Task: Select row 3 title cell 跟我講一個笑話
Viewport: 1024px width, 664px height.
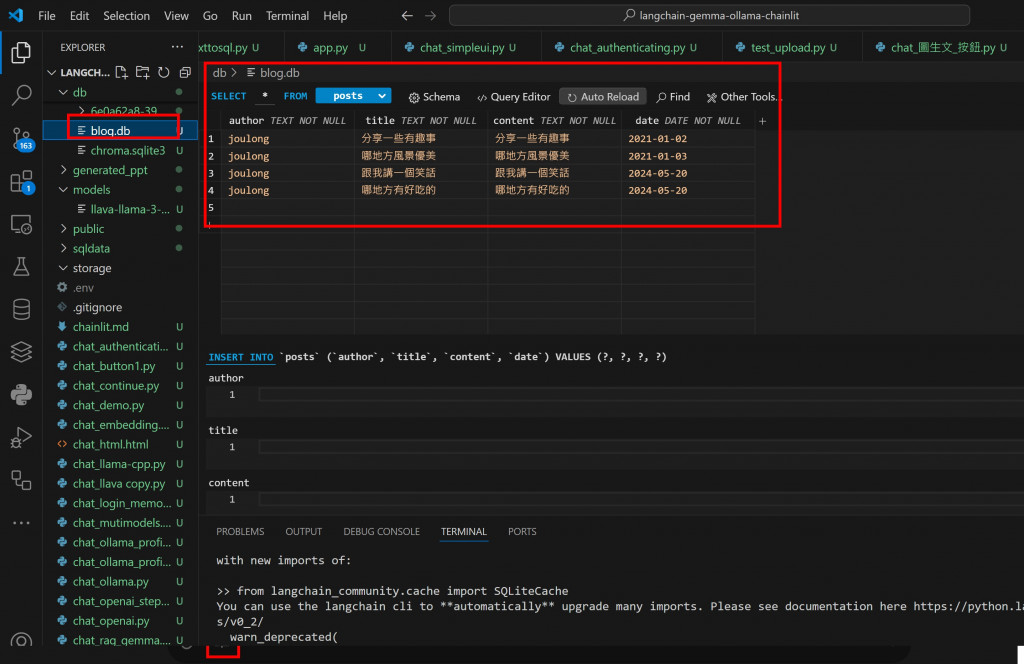Action: tap(421, 173)
